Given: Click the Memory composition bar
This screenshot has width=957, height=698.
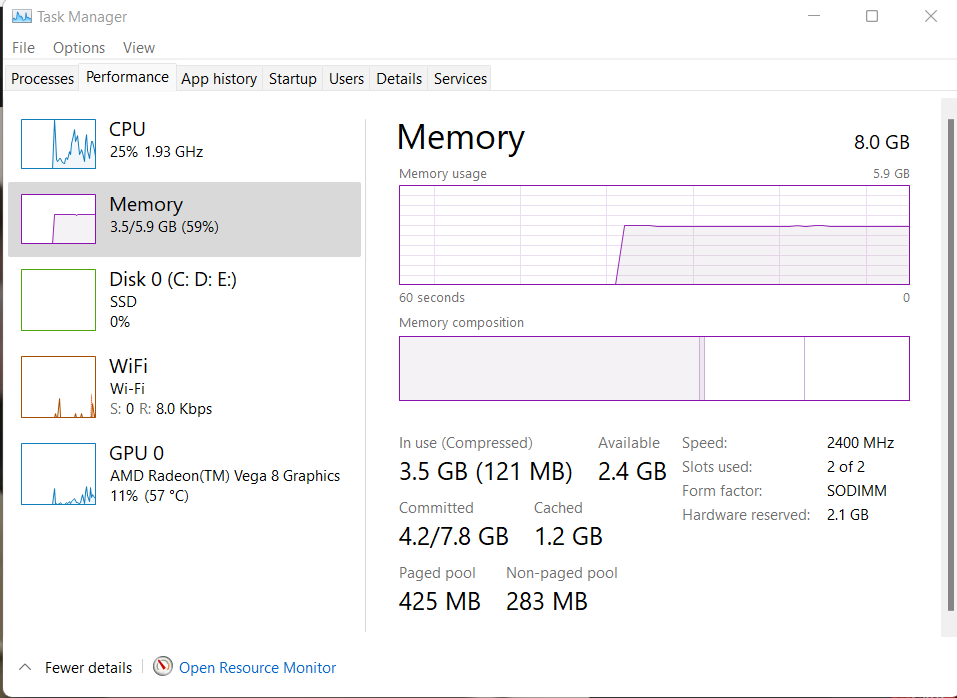Looking at the screenshot, I should tap(654, 368).
